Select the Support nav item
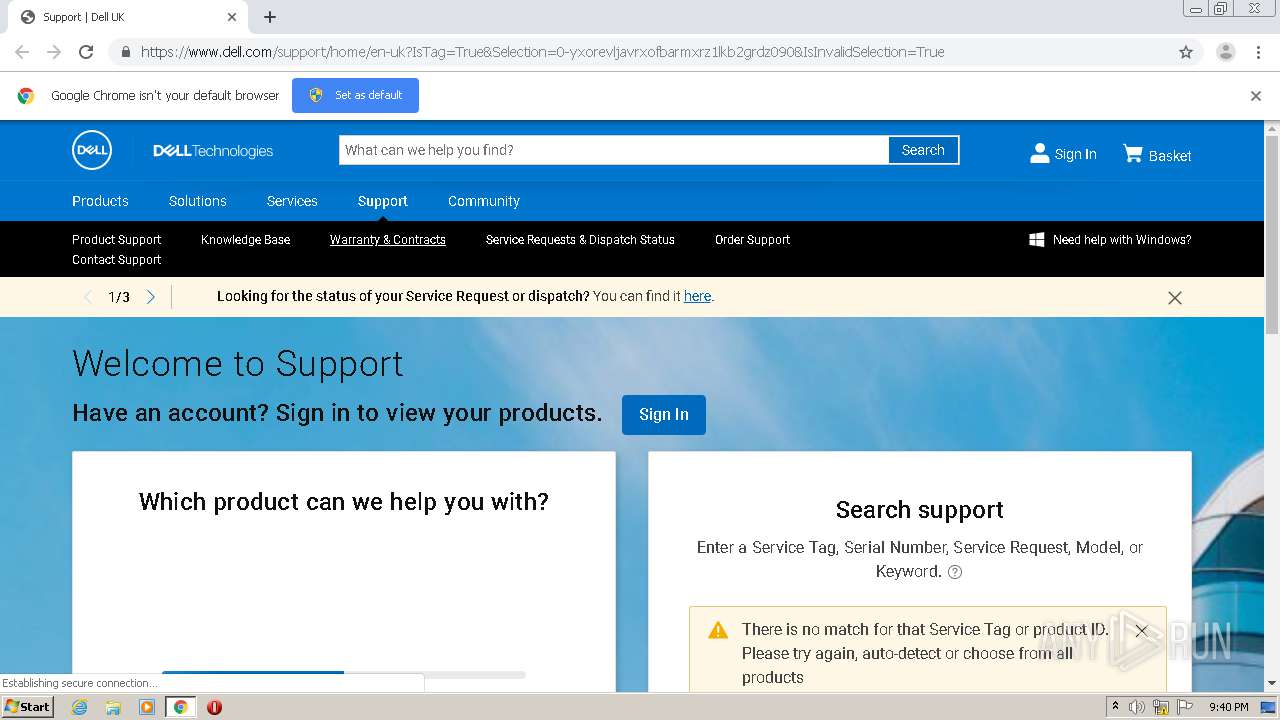 (383, 201)
